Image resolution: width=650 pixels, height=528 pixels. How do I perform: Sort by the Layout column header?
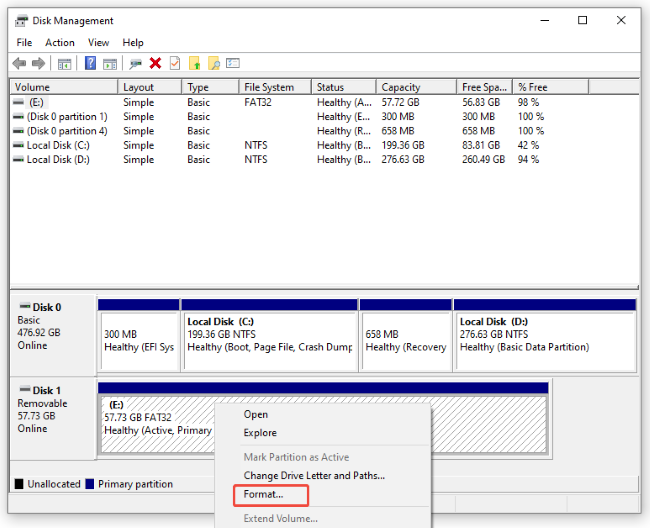150,87
